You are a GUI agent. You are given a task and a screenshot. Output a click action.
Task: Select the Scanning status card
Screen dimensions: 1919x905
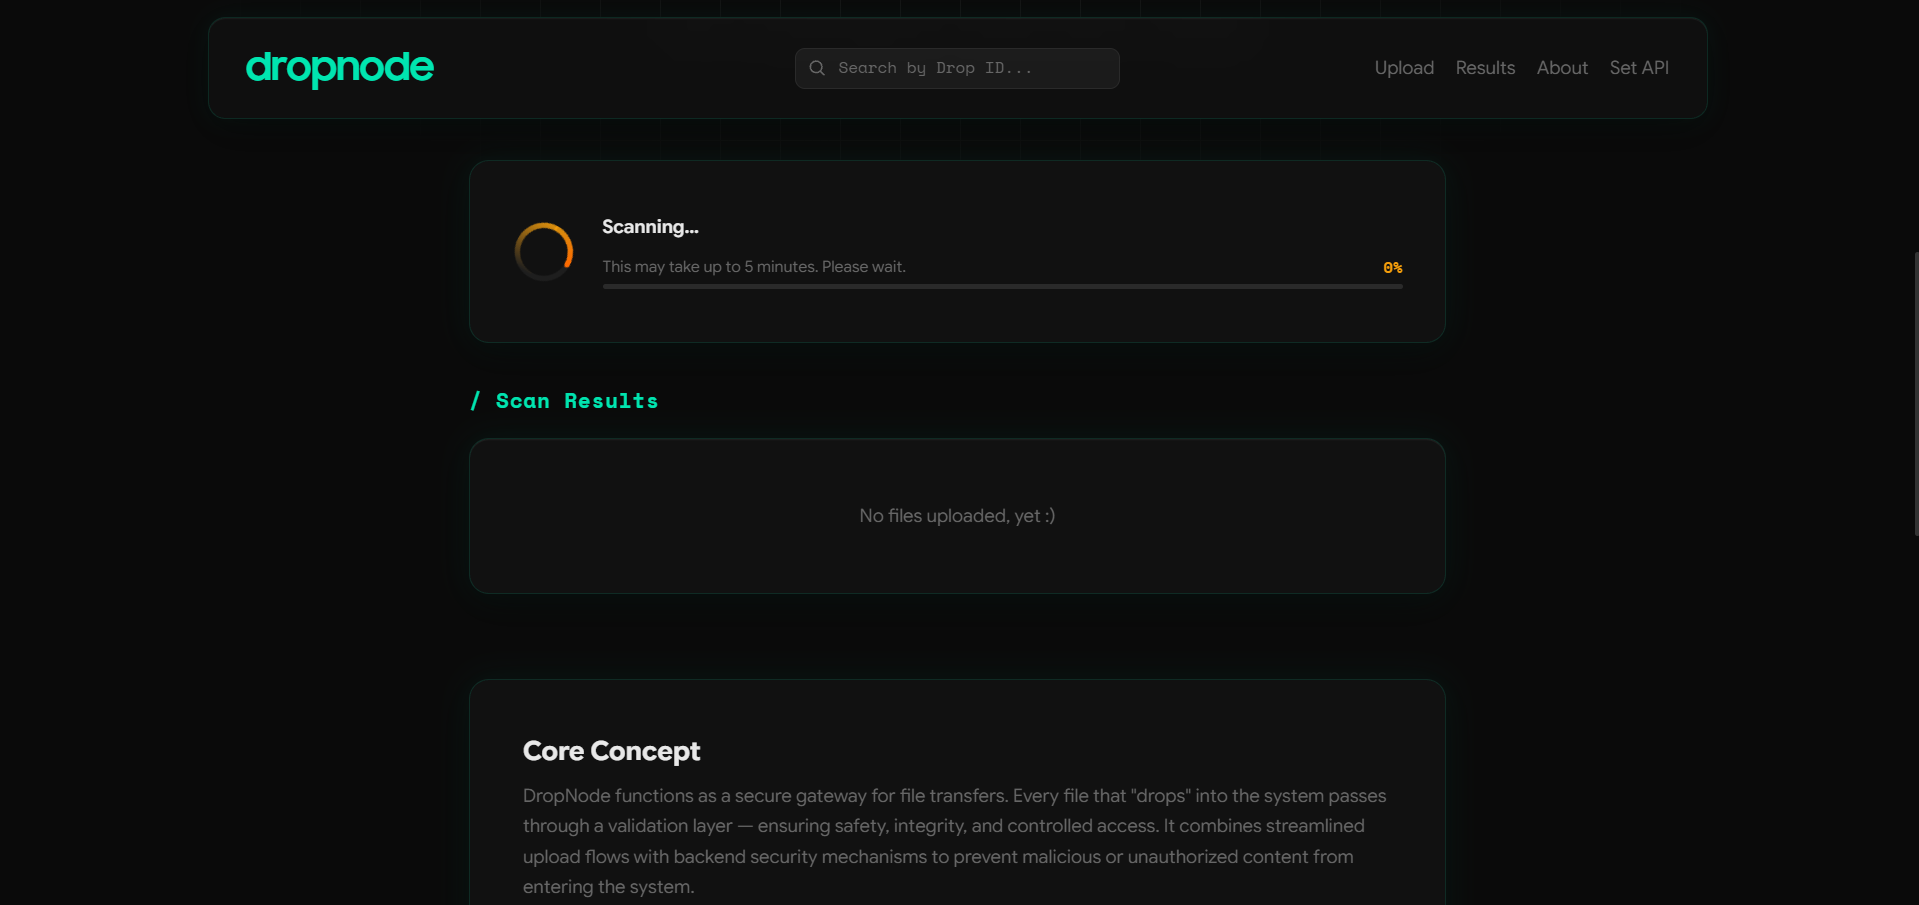point(956,251)
